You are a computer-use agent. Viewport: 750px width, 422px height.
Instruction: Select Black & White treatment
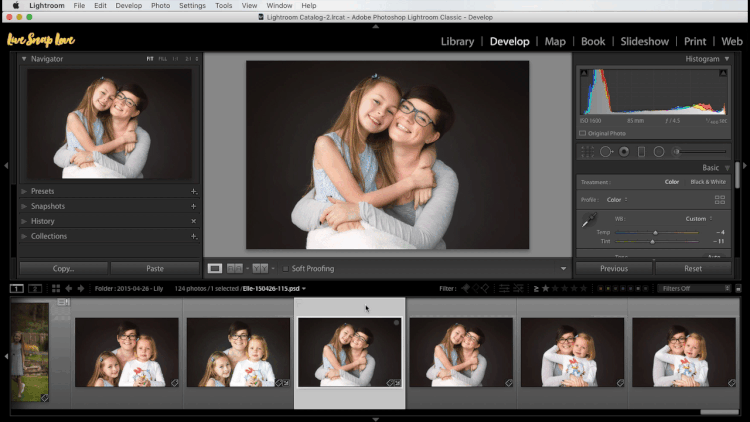[x=708, y=182]
